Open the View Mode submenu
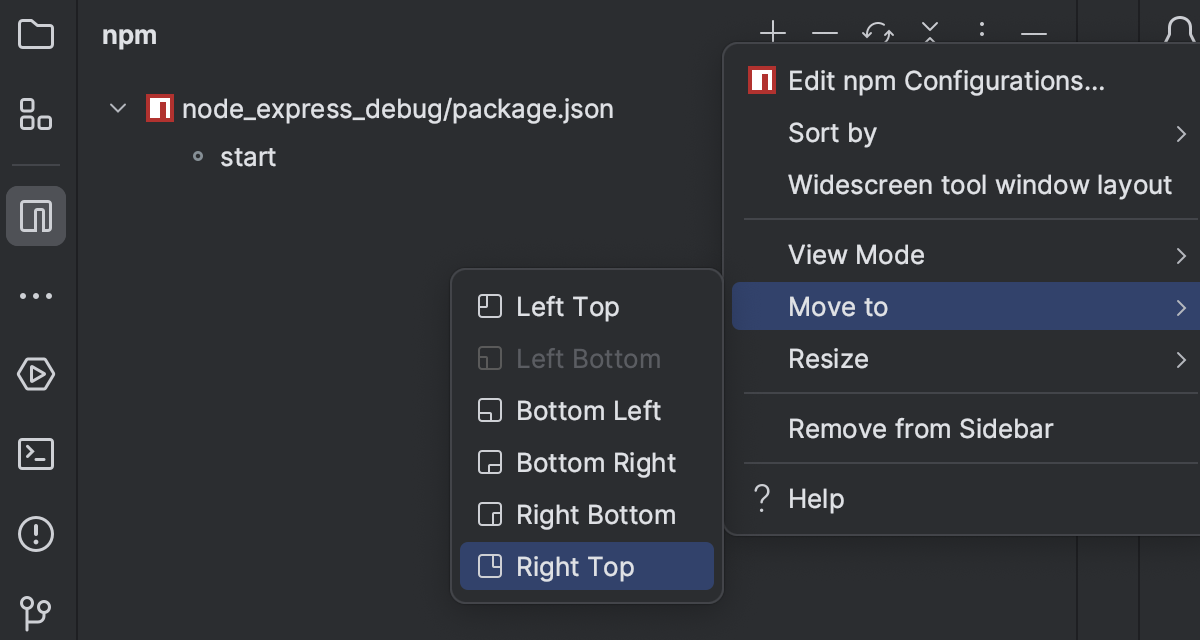 click(x=855, y=255)
